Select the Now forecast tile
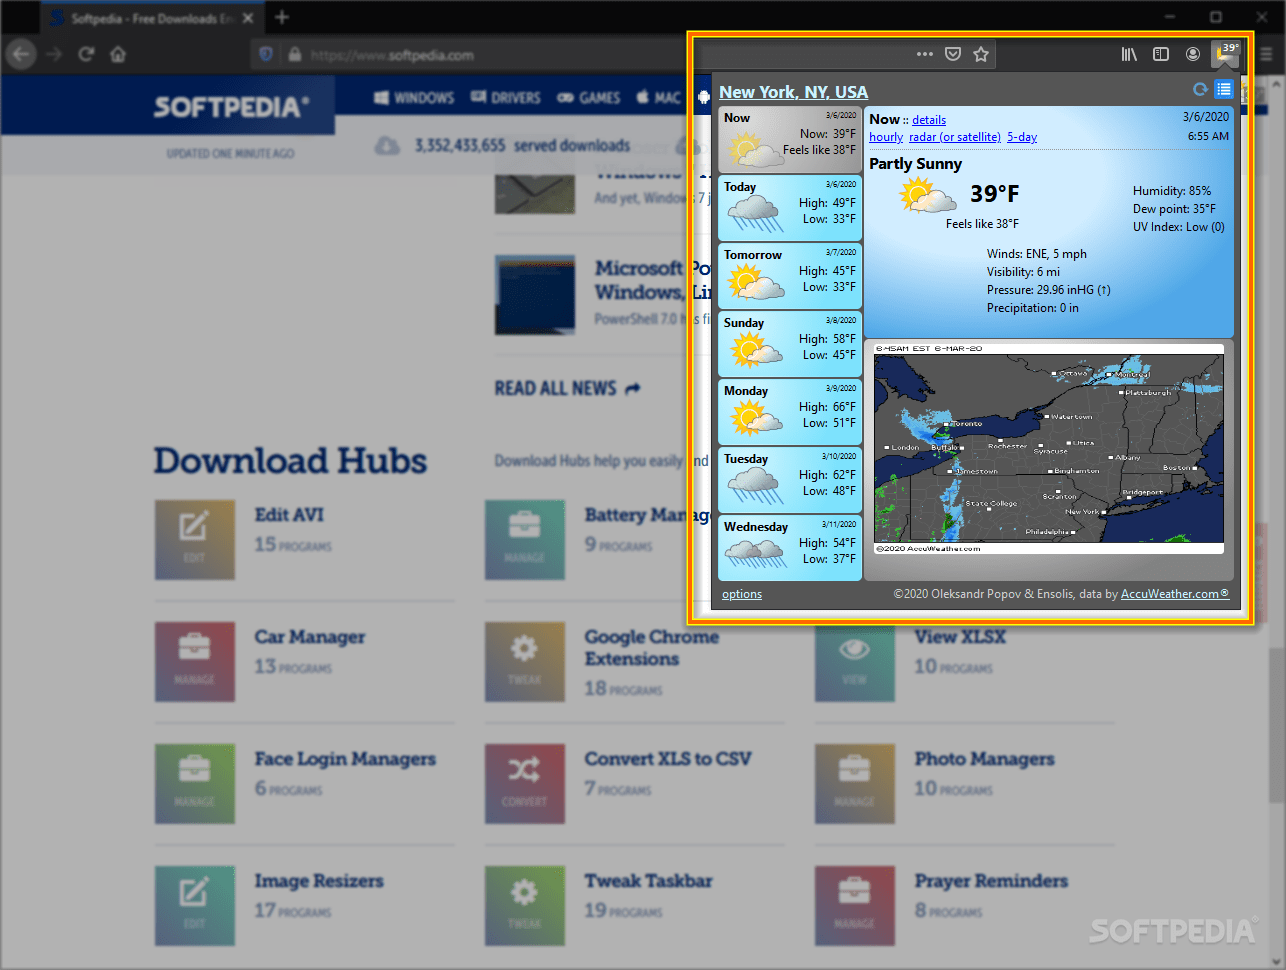This screenshot has height=970, width=1286. tap(790, 140)
